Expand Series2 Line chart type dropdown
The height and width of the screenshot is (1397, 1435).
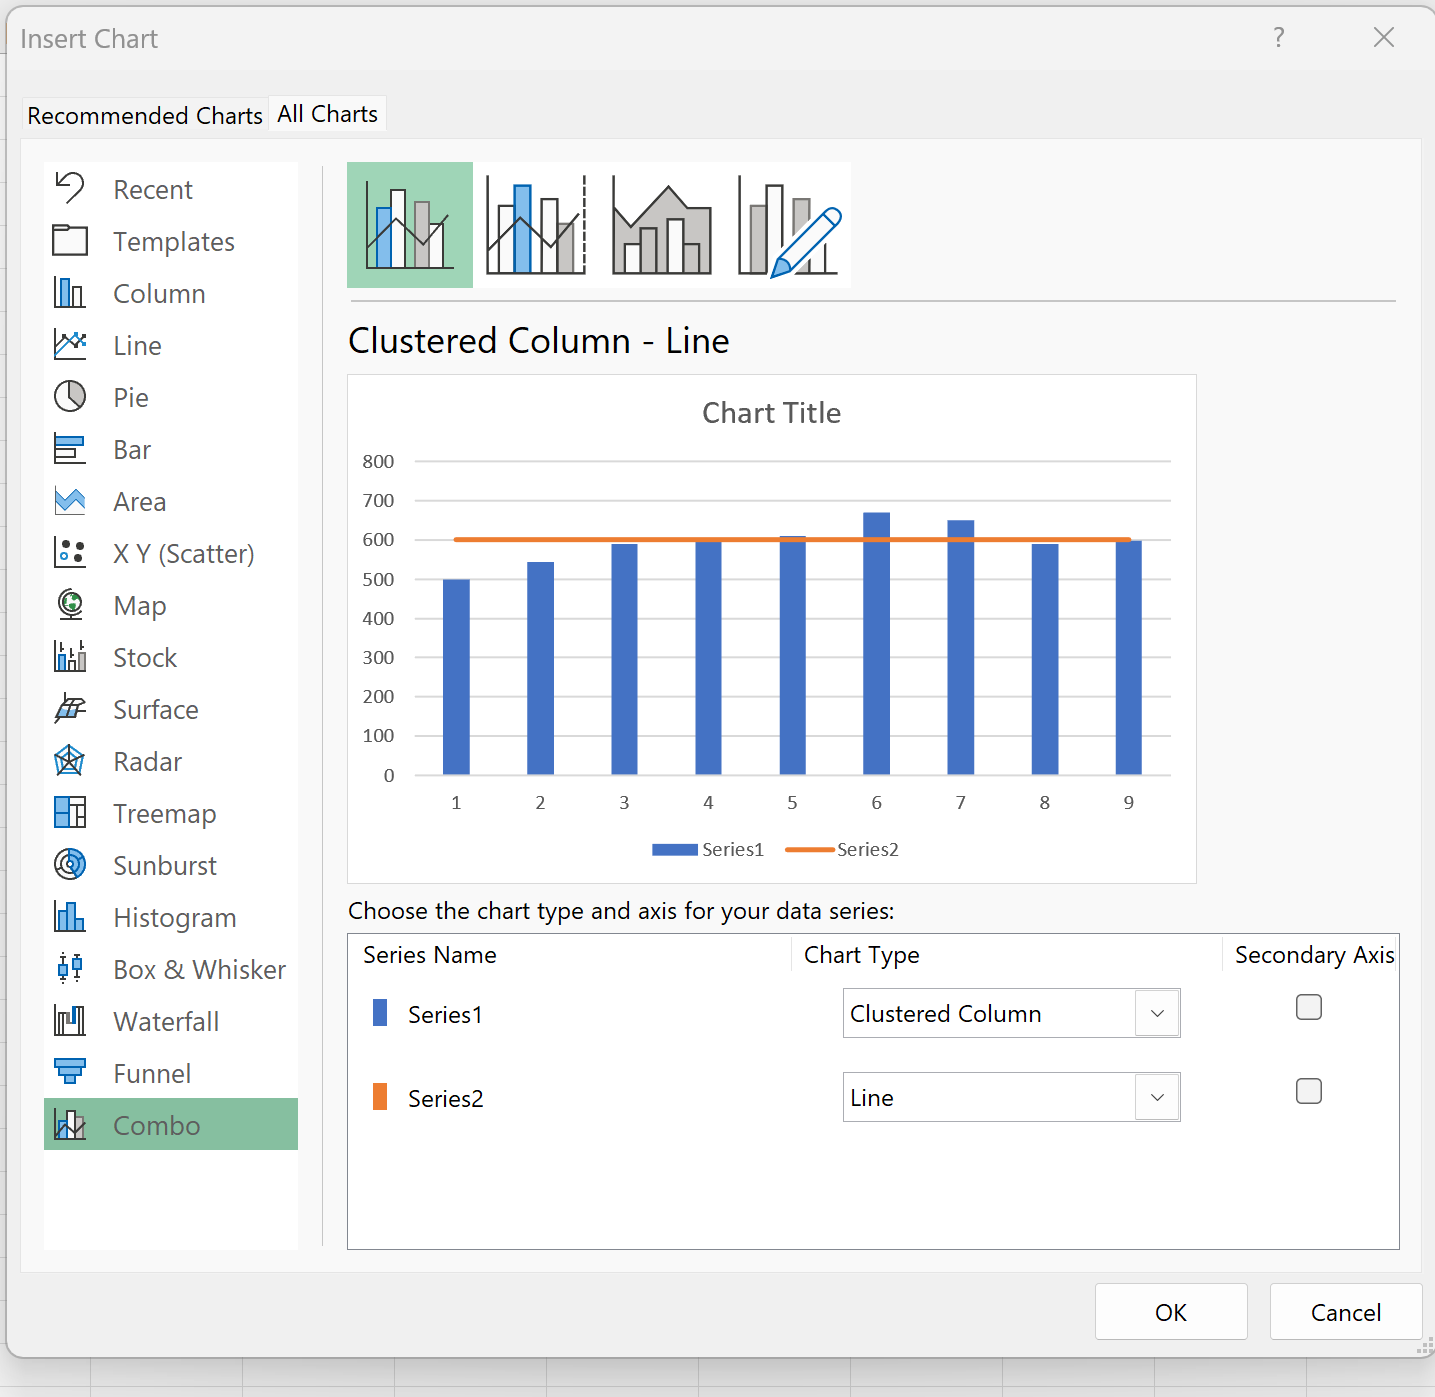1157,1098
